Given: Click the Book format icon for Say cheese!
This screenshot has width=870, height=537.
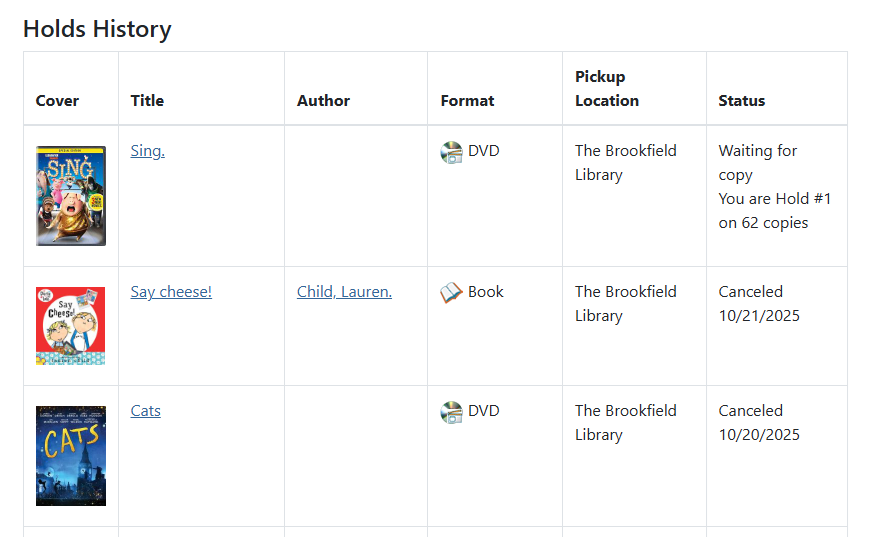Looking at the screenshot, I should (x=452, y=293).
